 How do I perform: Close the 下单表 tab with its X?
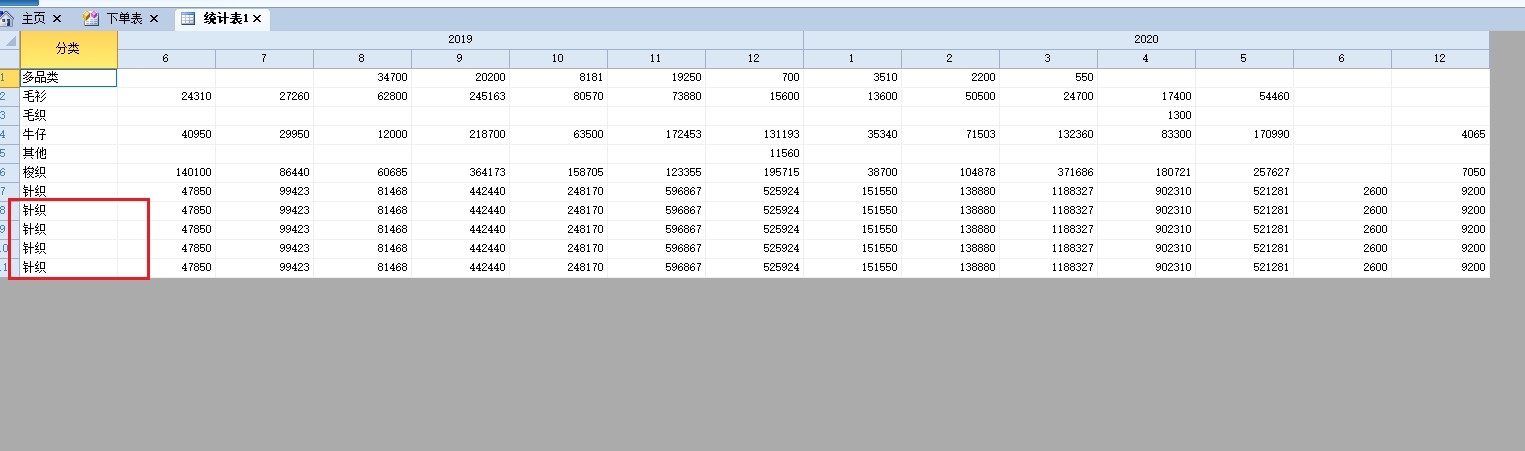(154, 19)
